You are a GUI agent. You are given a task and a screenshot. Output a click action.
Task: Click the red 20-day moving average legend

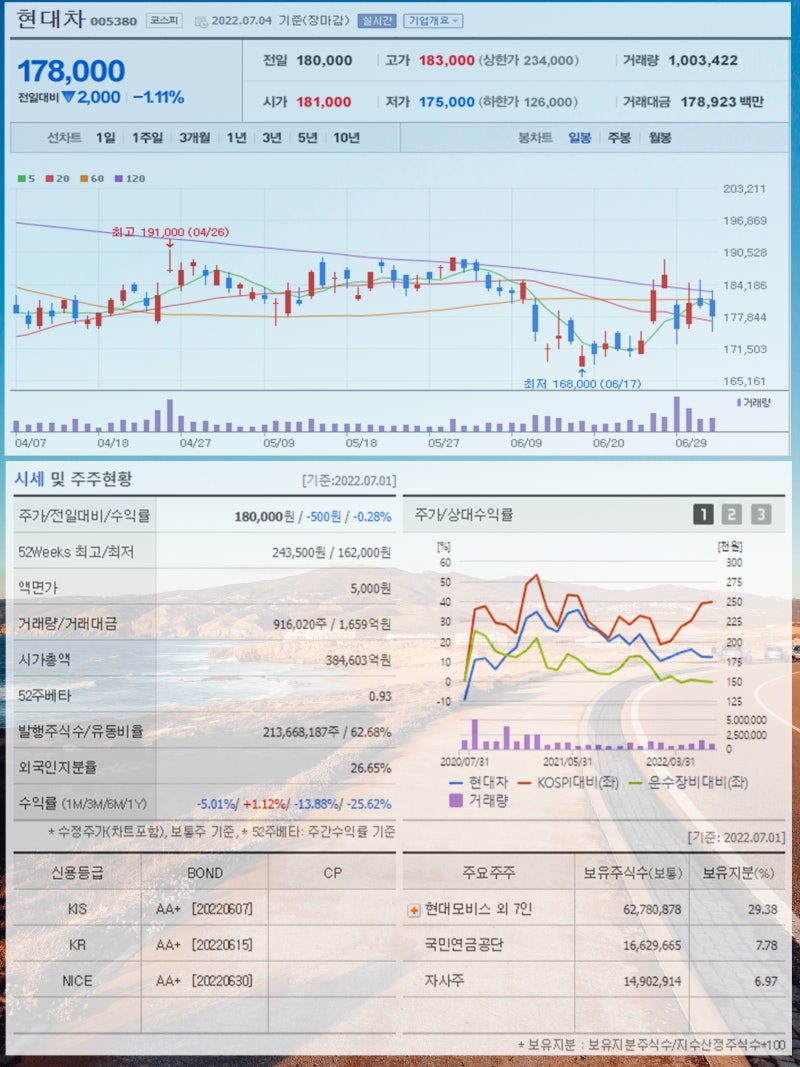coord(56,178)
